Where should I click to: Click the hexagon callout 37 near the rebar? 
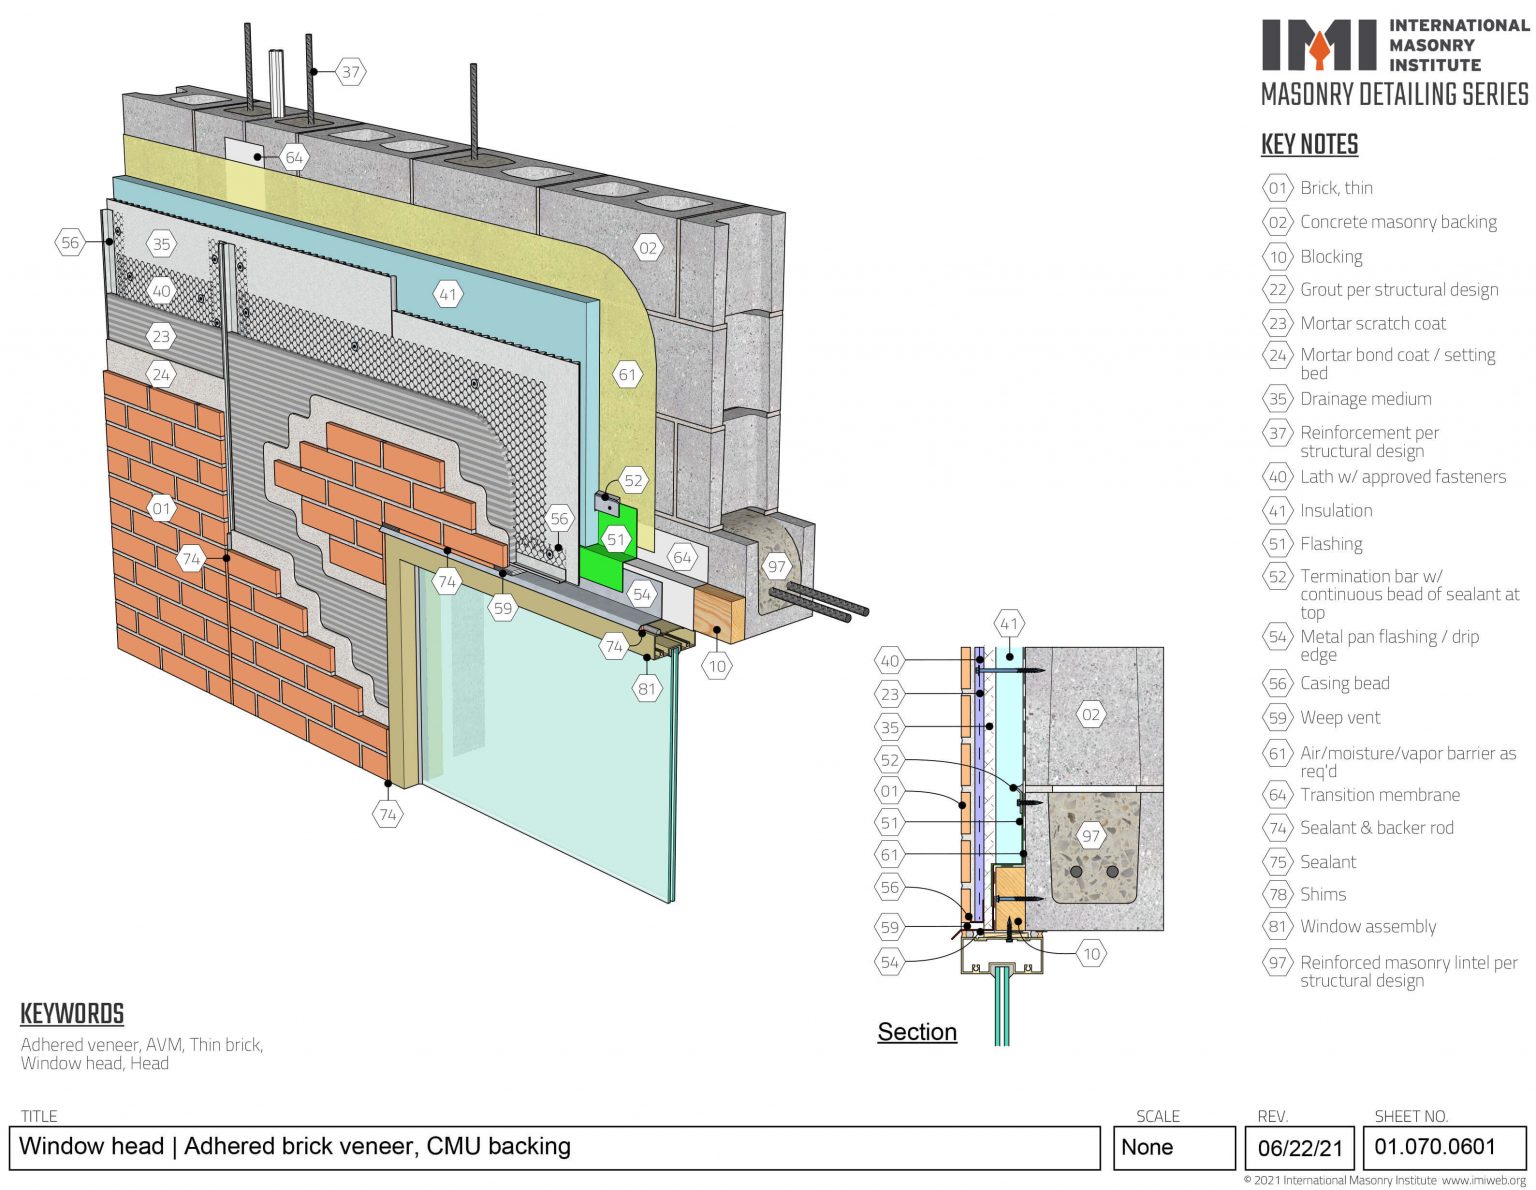pos(350,71)
